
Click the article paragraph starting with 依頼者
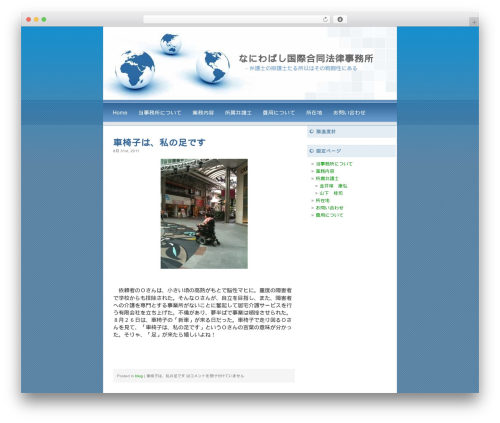coord(203,312)
